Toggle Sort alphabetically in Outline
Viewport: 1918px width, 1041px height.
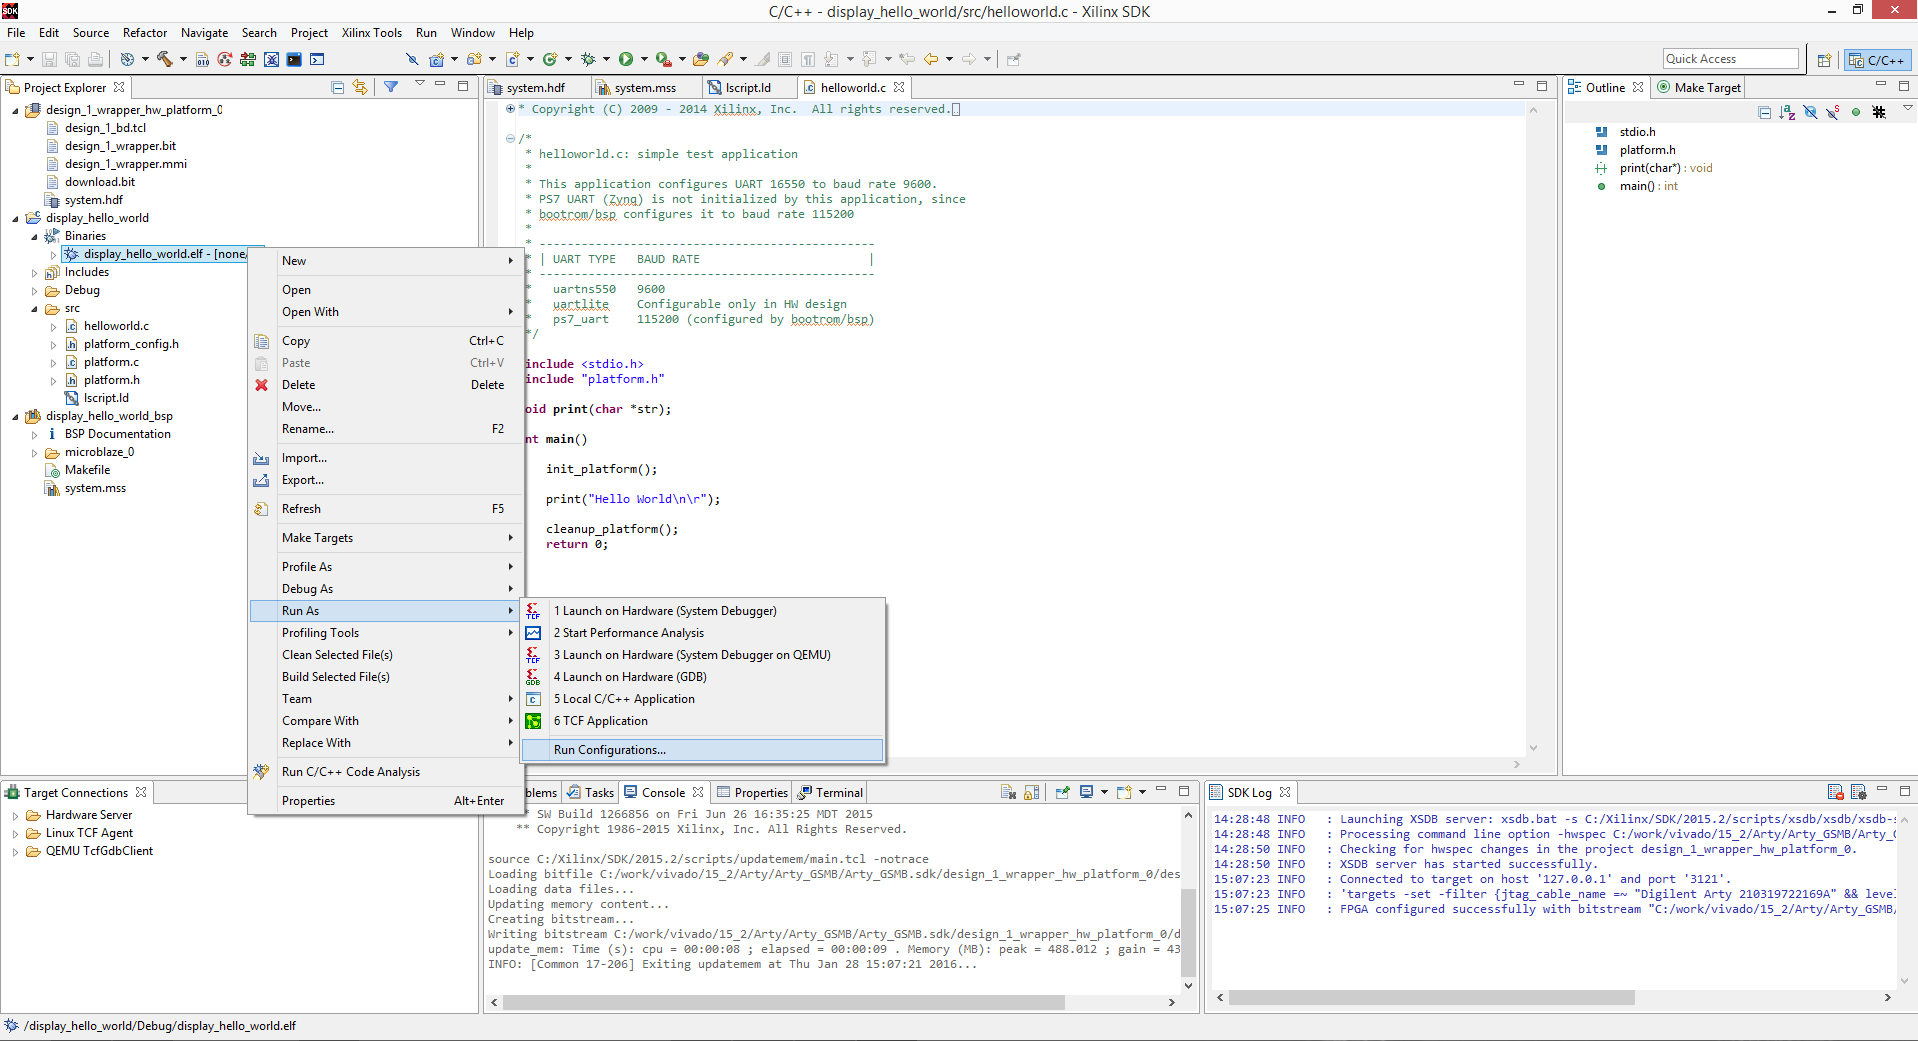(1787, 113)
